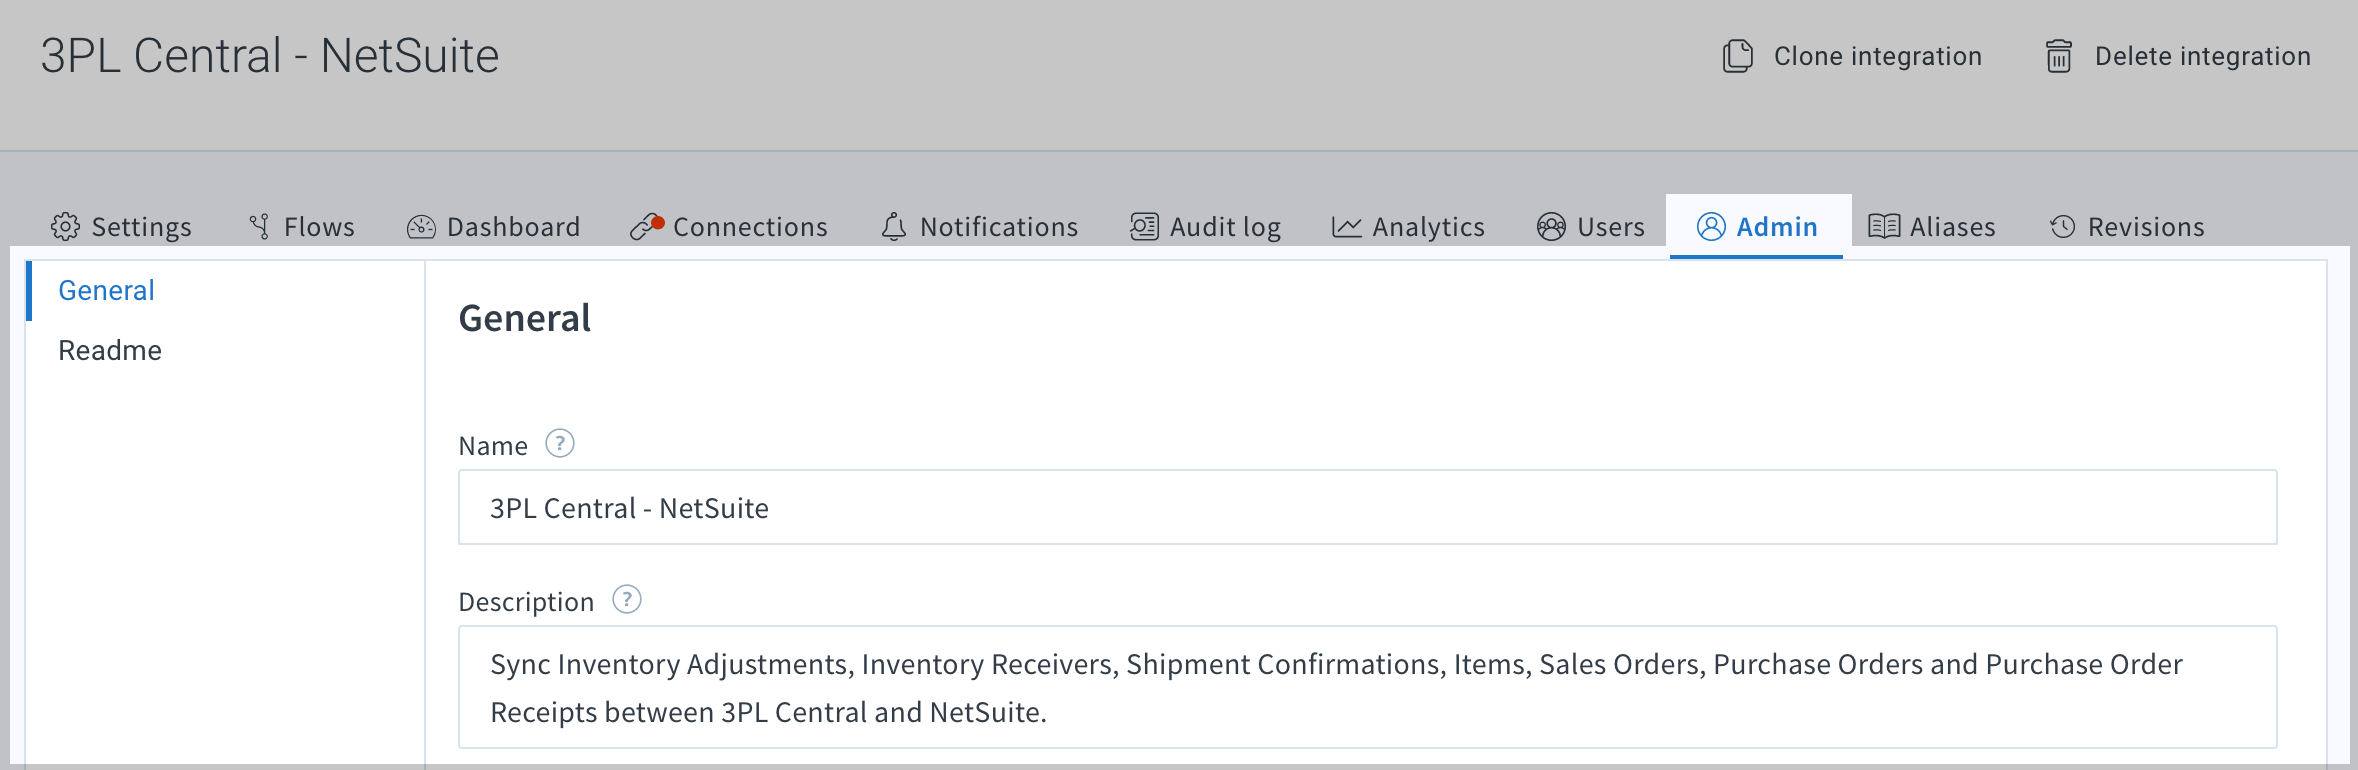Click the Analytics chart icon

click(1347, 227)
